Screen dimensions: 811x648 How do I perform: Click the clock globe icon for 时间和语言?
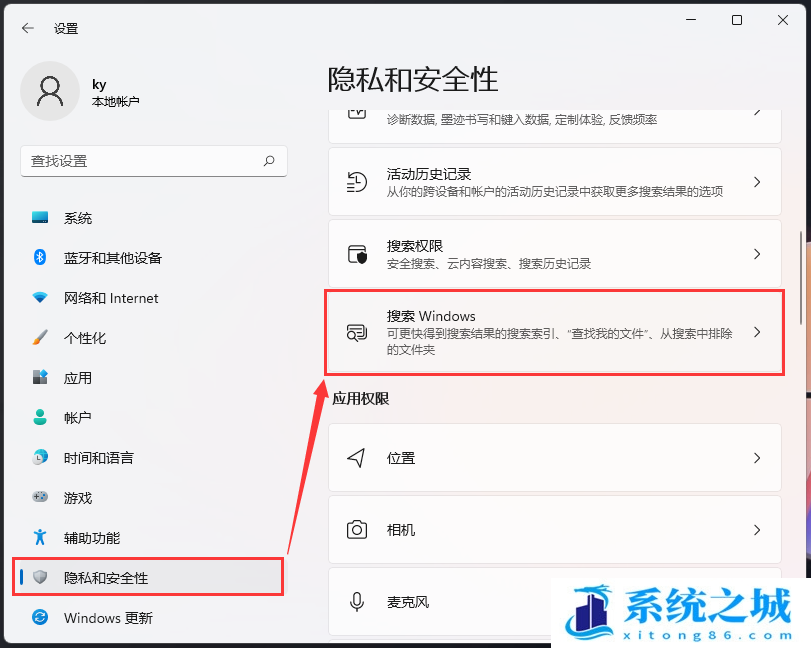[x=40, y=457]
